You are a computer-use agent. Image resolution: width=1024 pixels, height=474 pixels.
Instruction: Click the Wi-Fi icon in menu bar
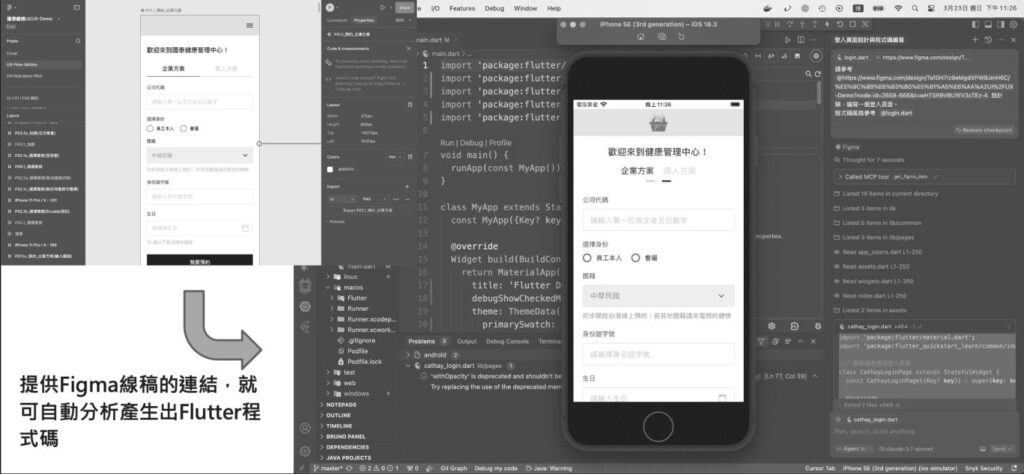[899, 8]
